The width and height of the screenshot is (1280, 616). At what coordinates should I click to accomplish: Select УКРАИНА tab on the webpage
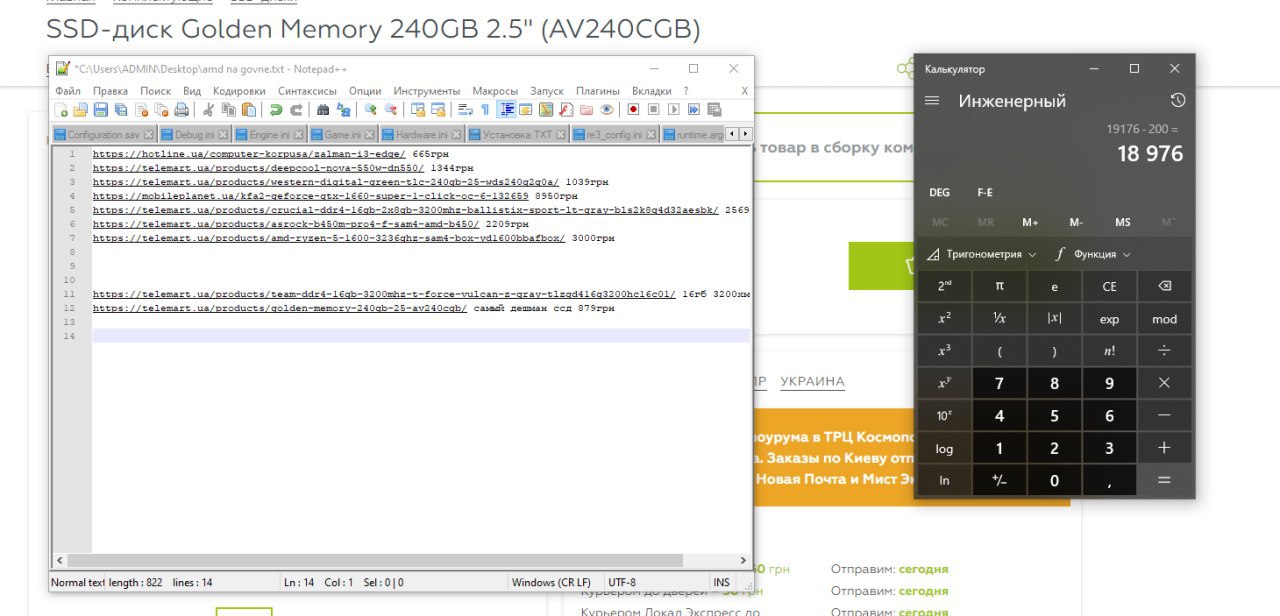tap(812, 381)
